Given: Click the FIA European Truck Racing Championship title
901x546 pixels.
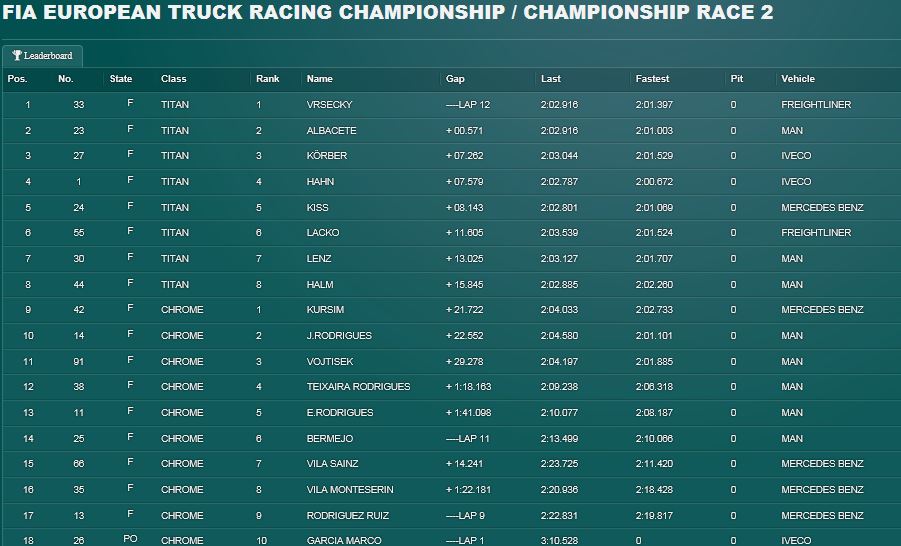Looking at the screenshot, I should click(x=387, y=13).
